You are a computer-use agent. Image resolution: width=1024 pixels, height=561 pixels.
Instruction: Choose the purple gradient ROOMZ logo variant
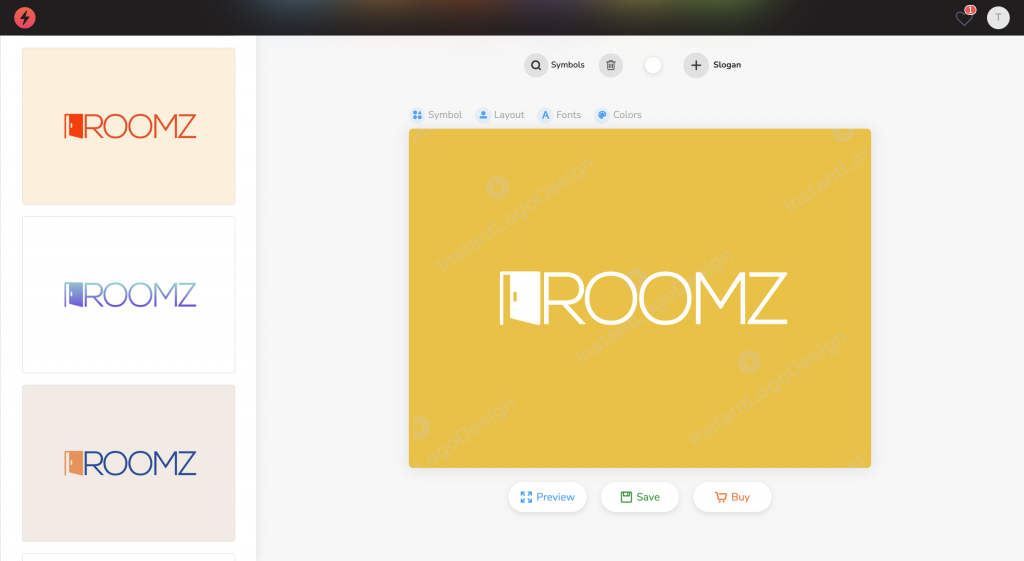click(x=129, y=295)
